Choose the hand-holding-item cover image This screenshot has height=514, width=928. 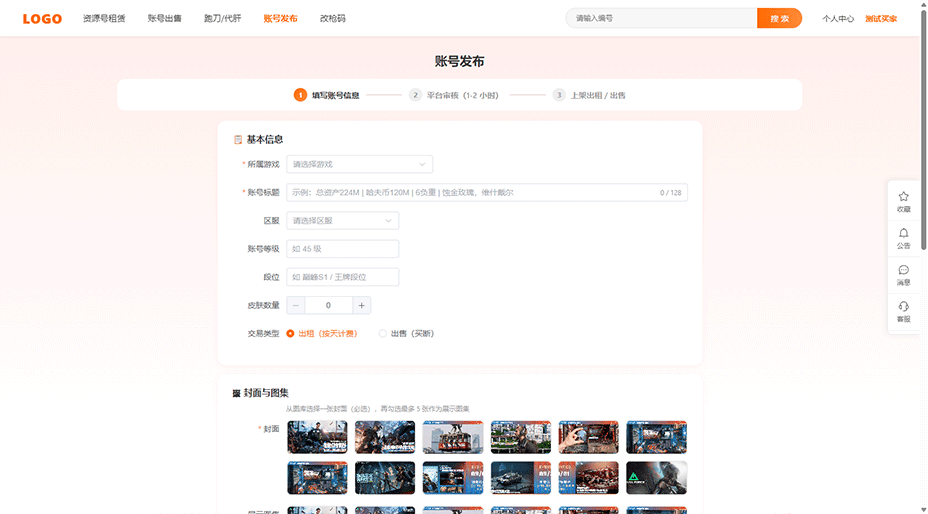[x=588, y=437]
